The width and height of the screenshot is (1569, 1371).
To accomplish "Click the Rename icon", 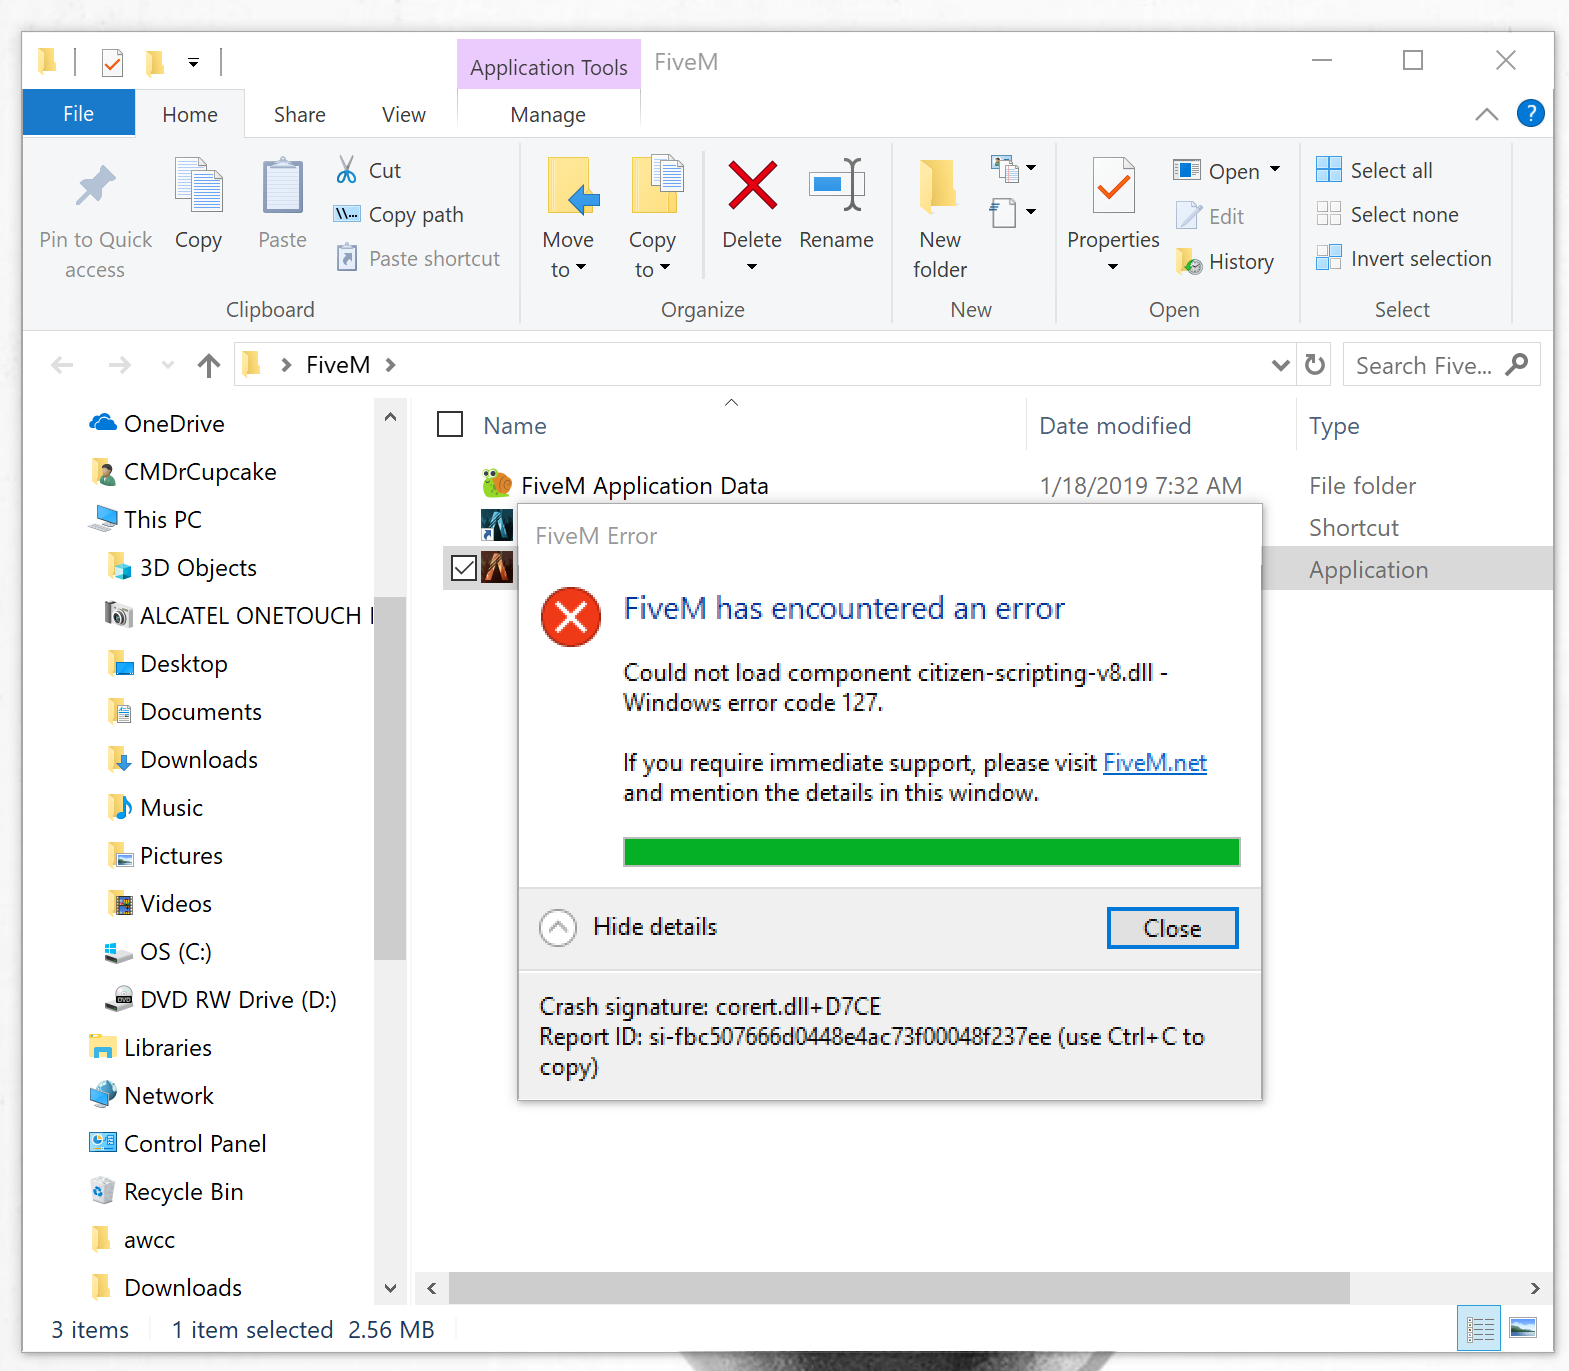I will [836, 184].
